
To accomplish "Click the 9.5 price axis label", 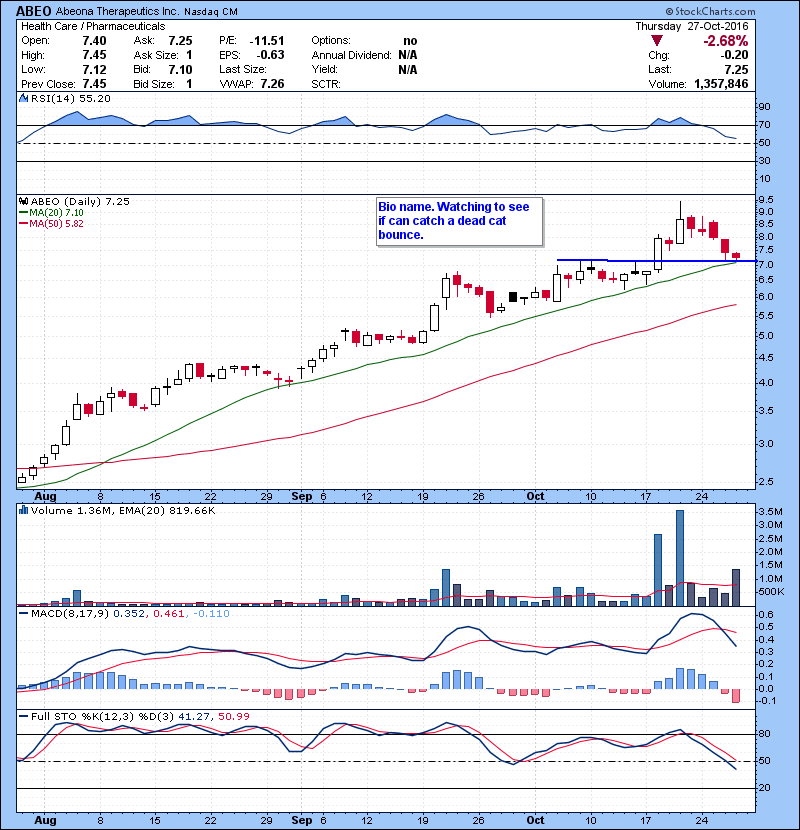I will tap(766, 200).
